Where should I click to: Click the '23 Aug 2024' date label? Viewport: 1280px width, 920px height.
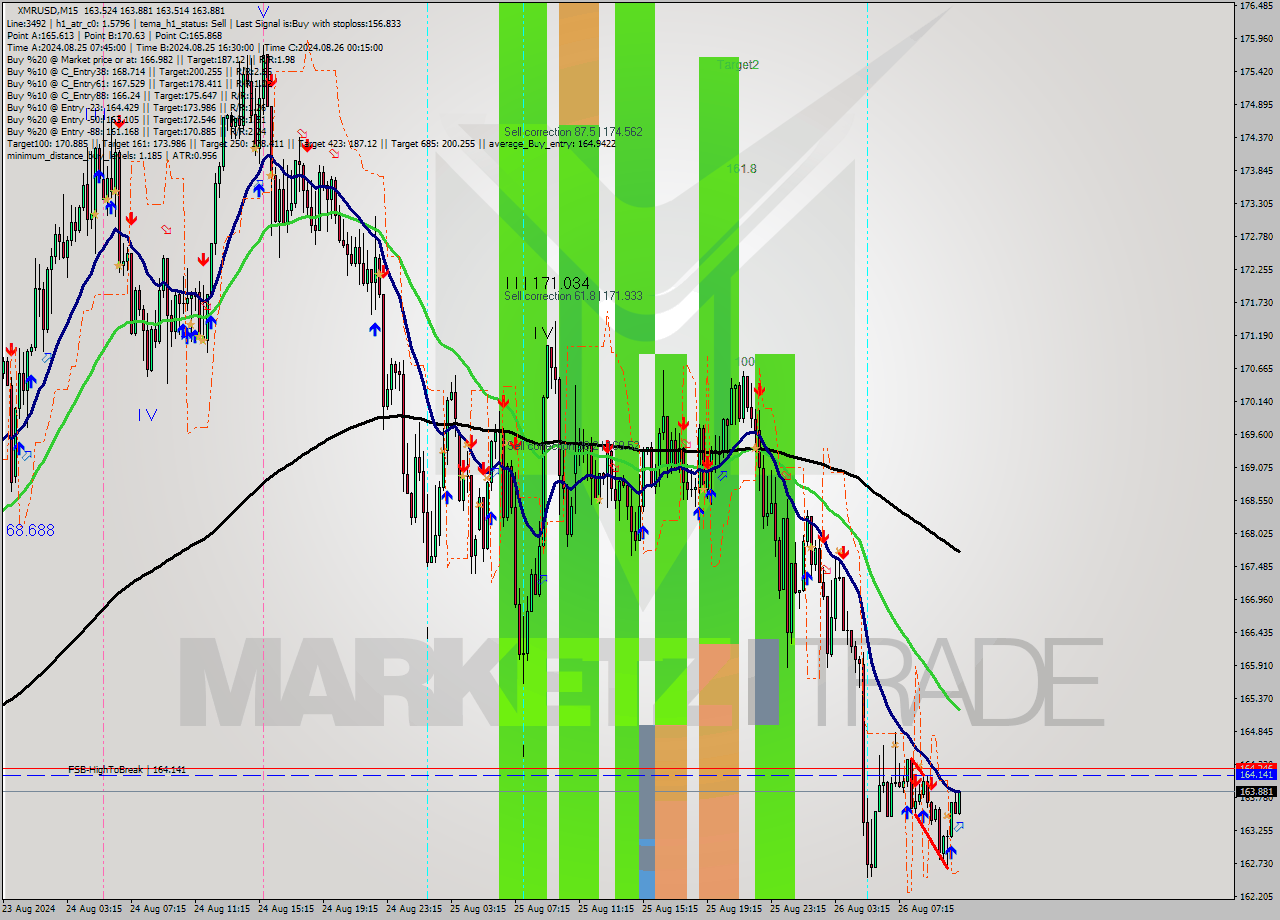[x=29, y=909]
